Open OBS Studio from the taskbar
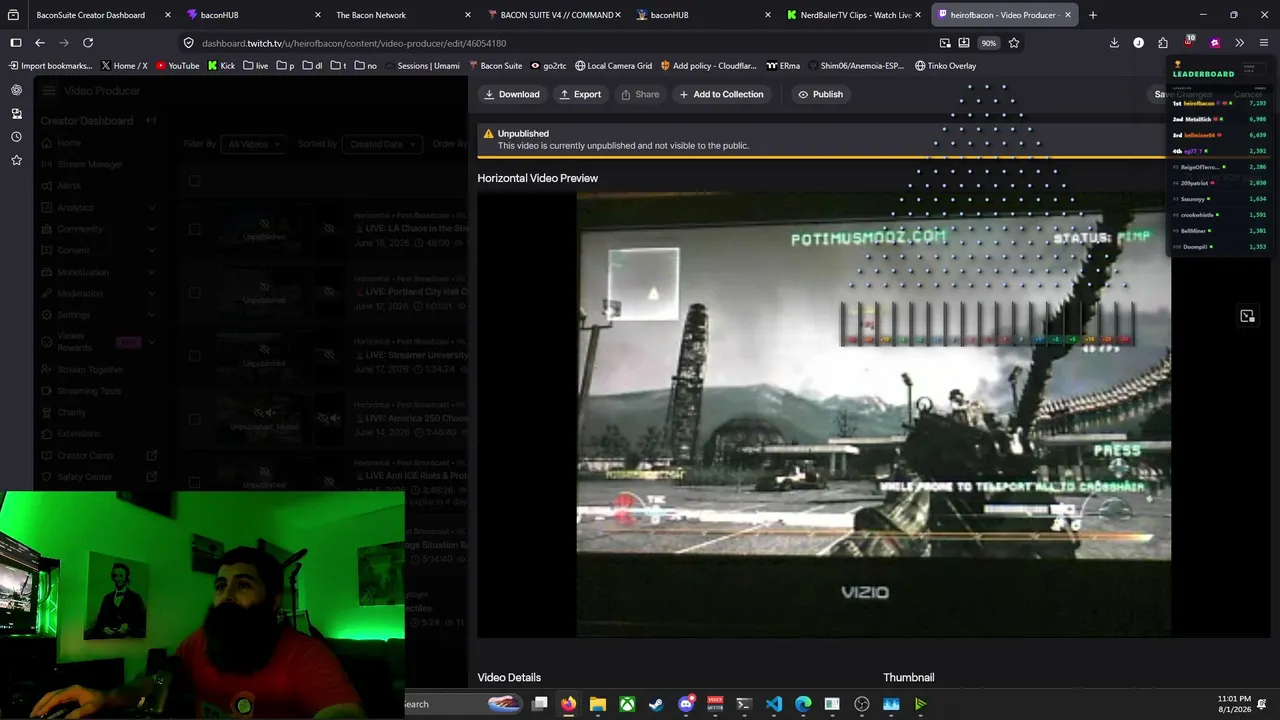The image size is (1280, 720). (862, 704)
